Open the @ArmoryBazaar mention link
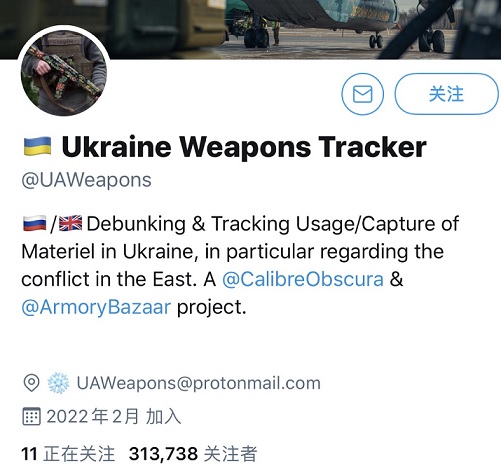The height and width of the screenshot is (475, 501). (96, 307)
